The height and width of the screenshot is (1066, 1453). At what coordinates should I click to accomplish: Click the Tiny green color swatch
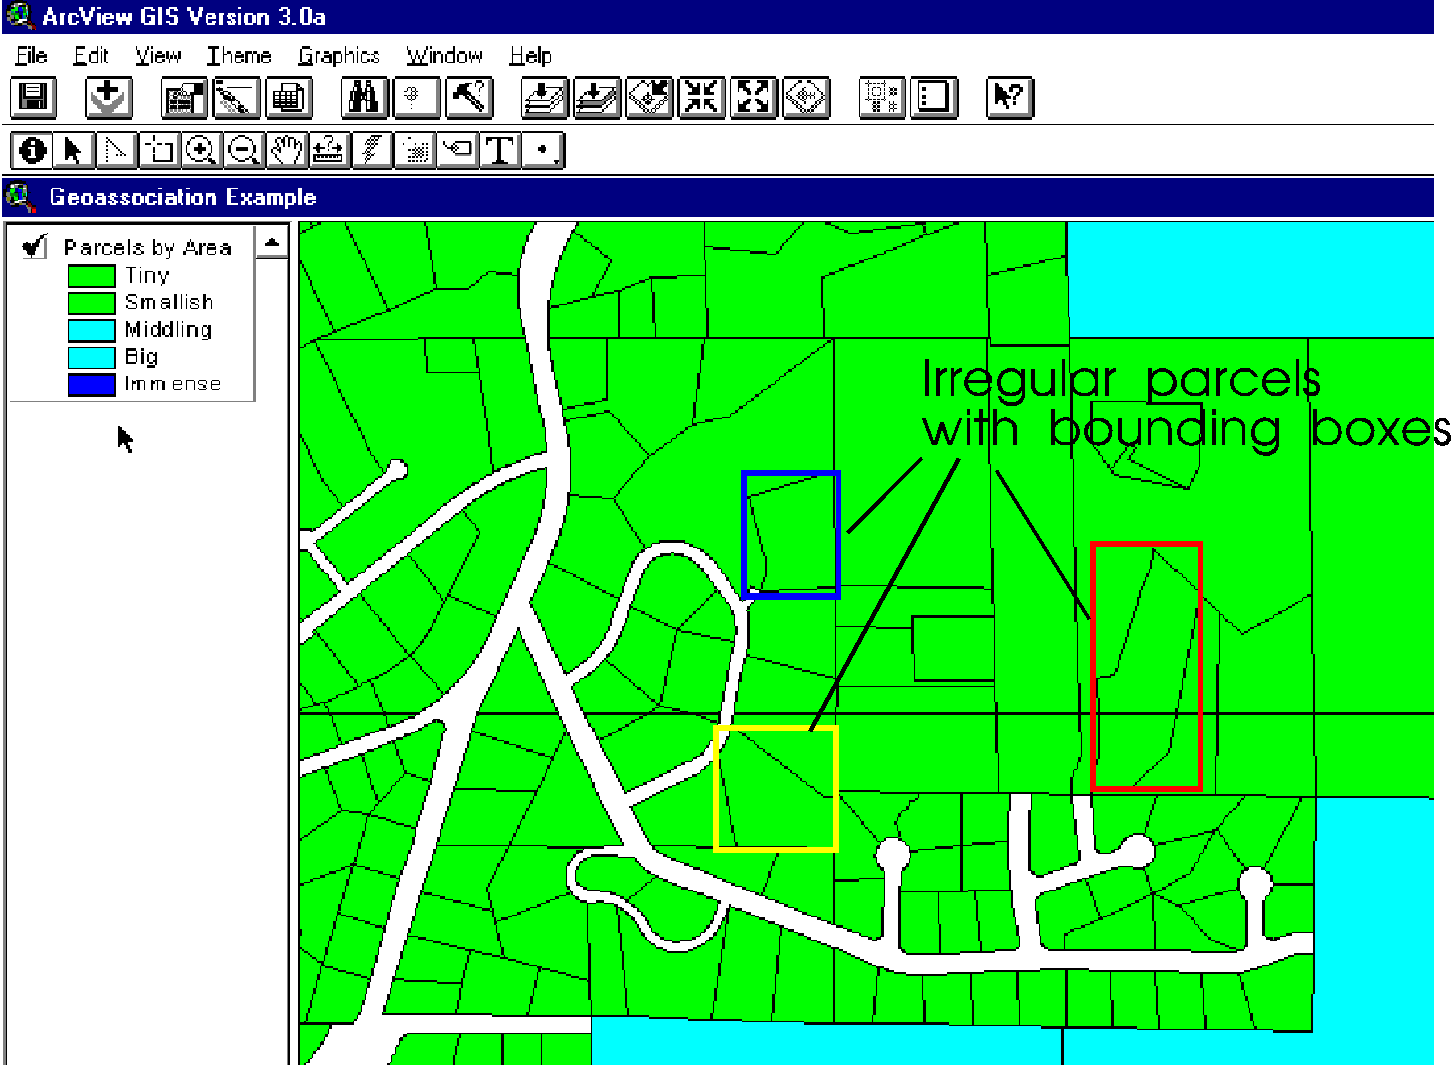(x=90, y=275)
